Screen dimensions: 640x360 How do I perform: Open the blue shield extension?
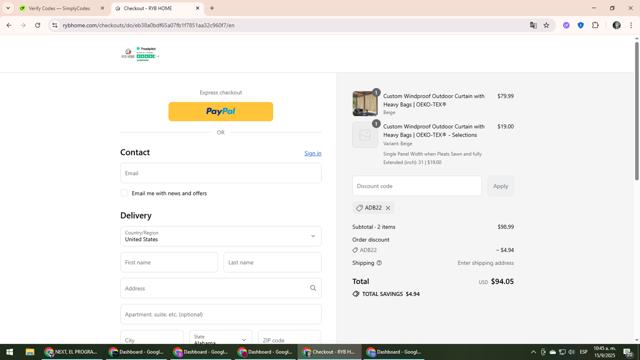[x=580, y=25]
